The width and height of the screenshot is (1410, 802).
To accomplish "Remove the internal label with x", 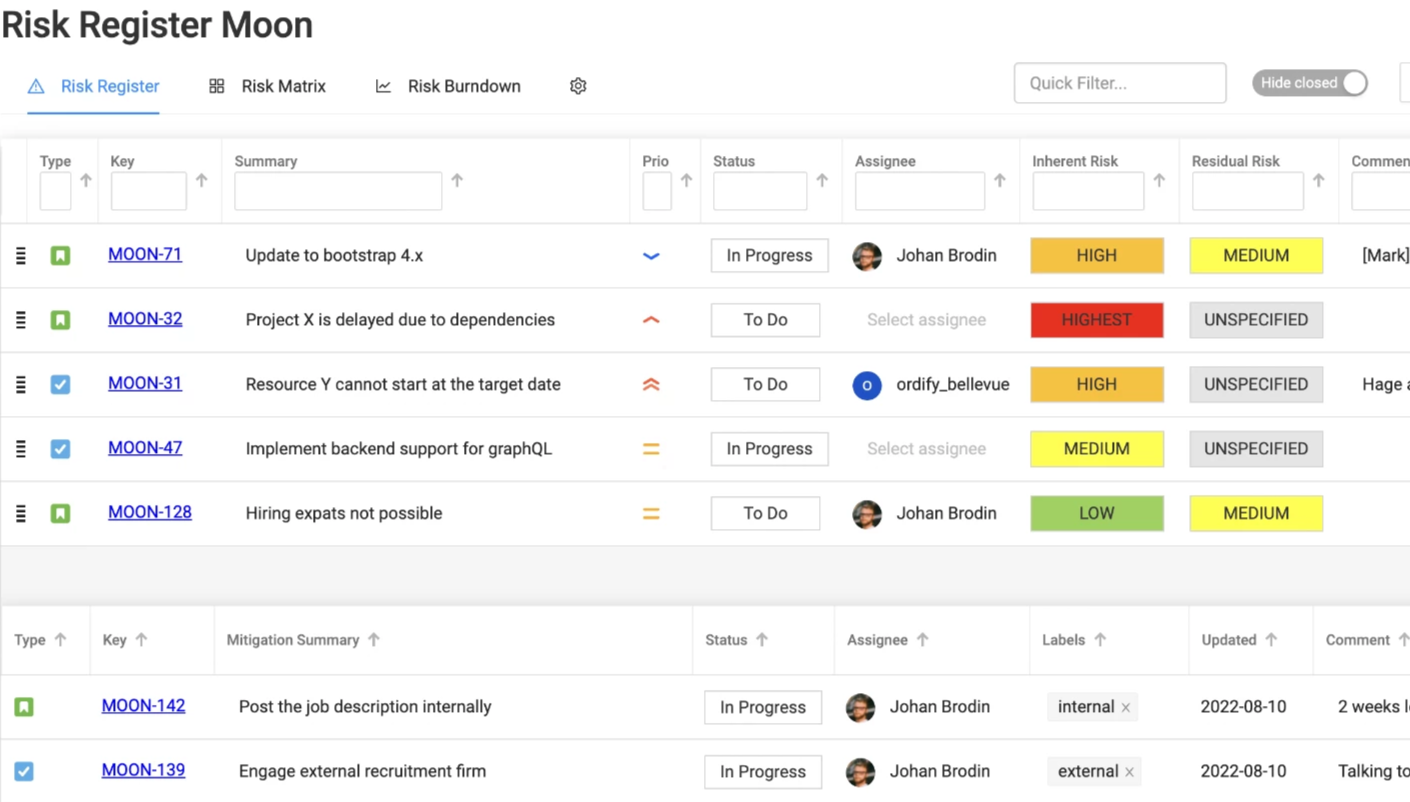I will (x=1126, y=708).
